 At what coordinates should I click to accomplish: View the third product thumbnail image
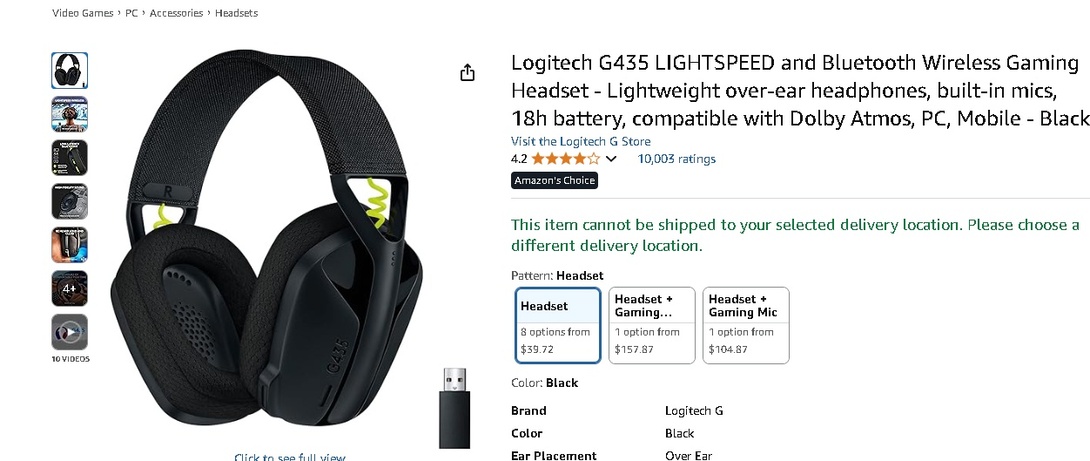point(70,158)
